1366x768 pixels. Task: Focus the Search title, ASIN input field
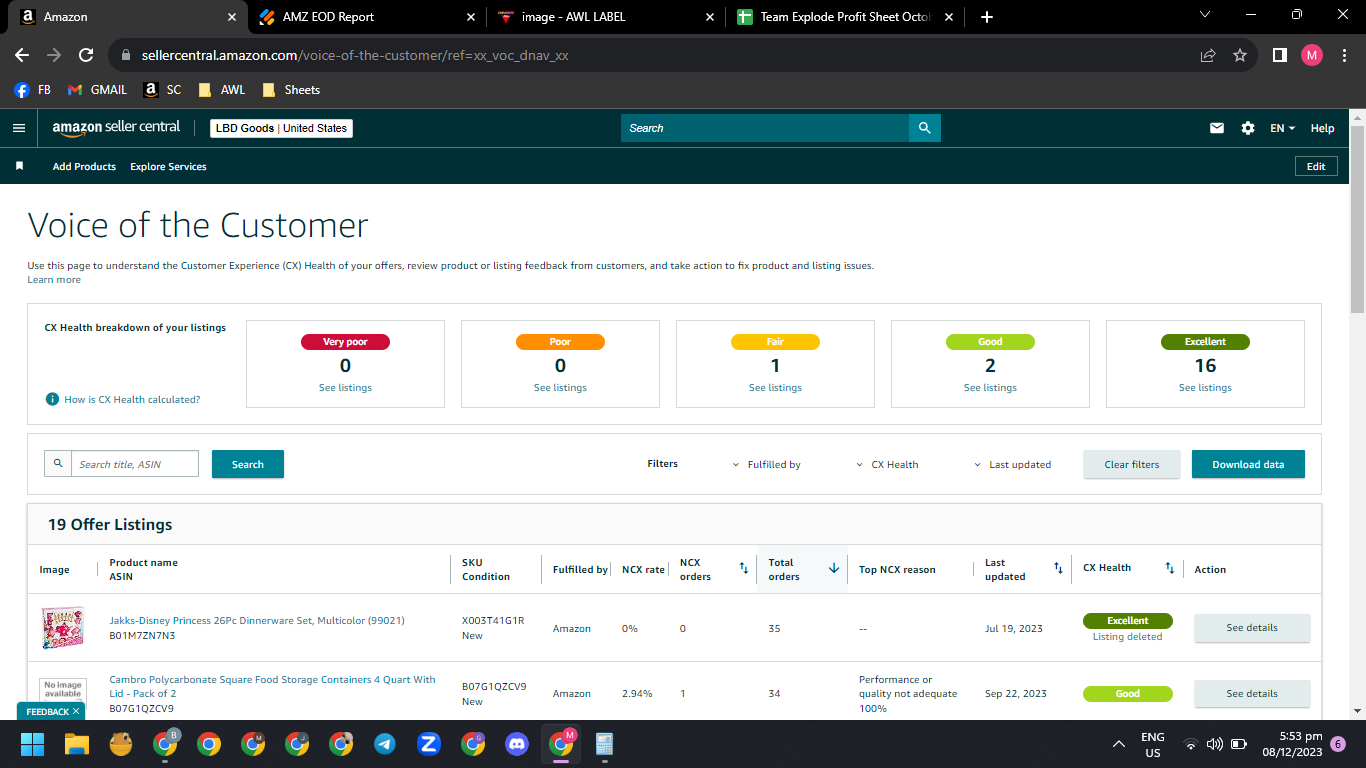point(135,464)
